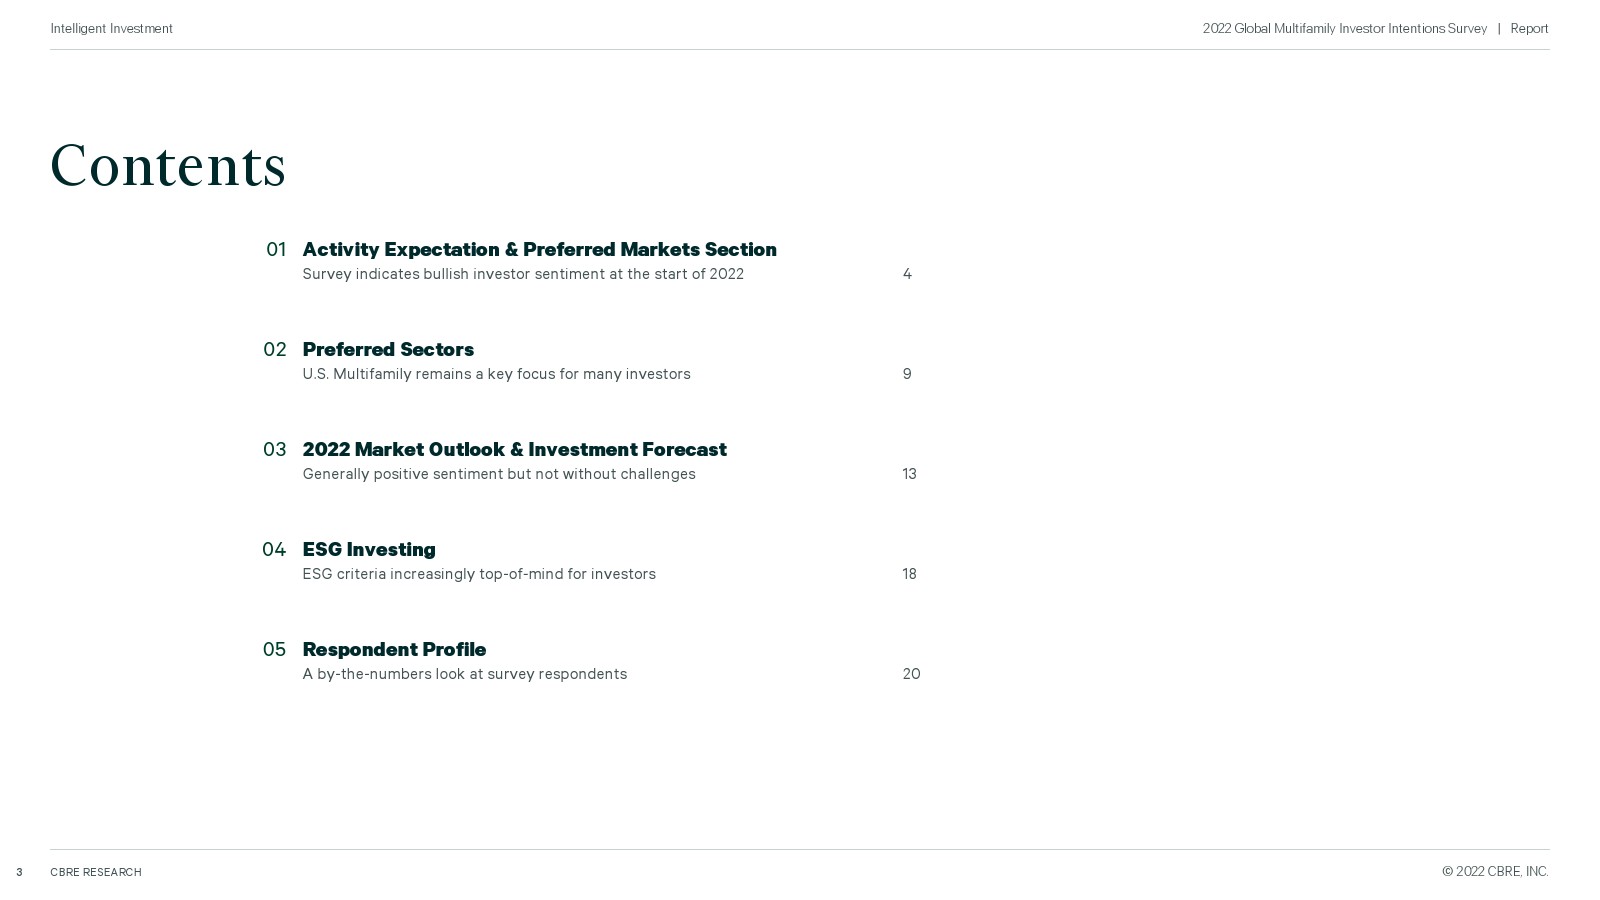
Task: Click the section number 01 label
Action: coord(276,249)
